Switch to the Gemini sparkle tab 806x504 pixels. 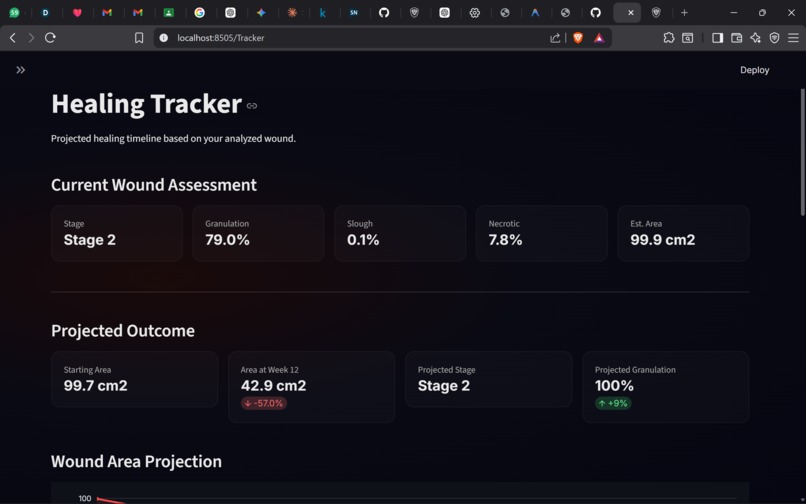coord(261,13)
